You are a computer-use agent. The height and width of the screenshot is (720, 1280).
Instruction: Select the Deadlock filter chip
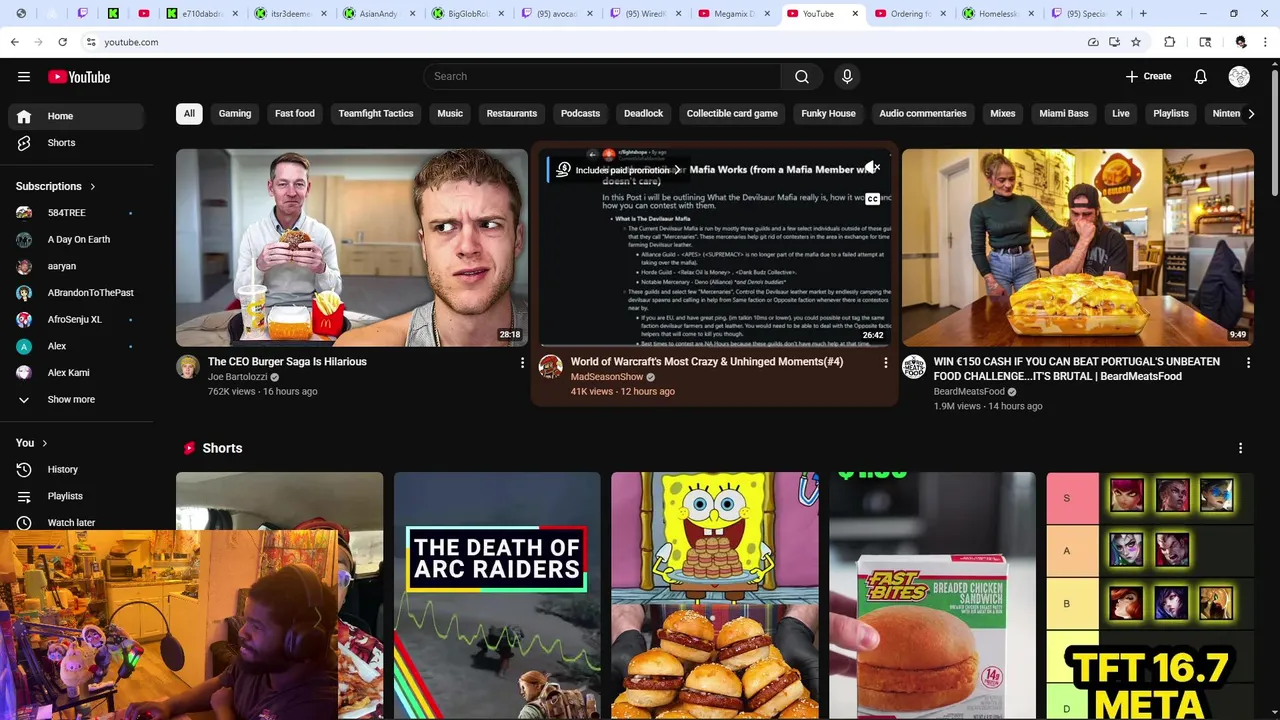pyautogui.click(x=643, y=114)
